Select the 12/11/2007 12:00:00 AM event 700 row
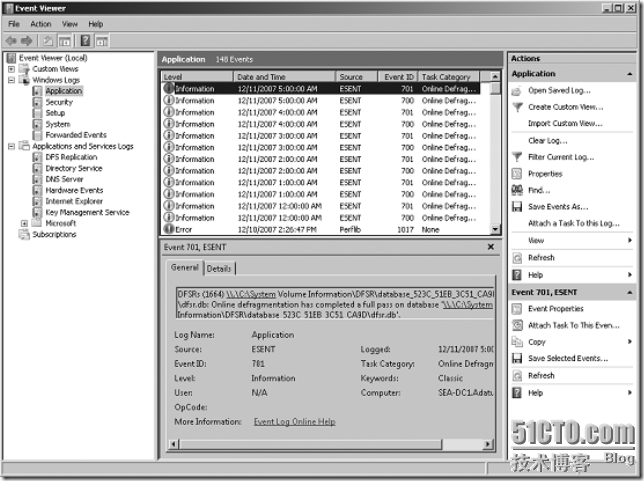 pos(321,218)
